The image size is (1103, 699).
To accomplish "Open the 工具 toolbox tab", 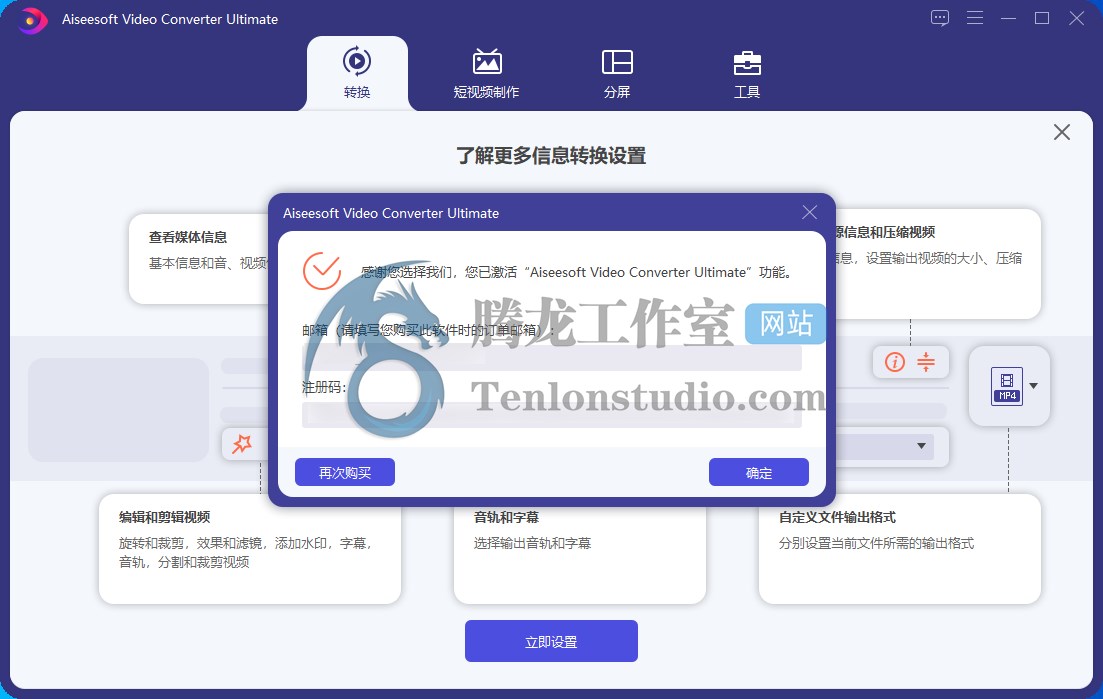I will pos(746,73).
